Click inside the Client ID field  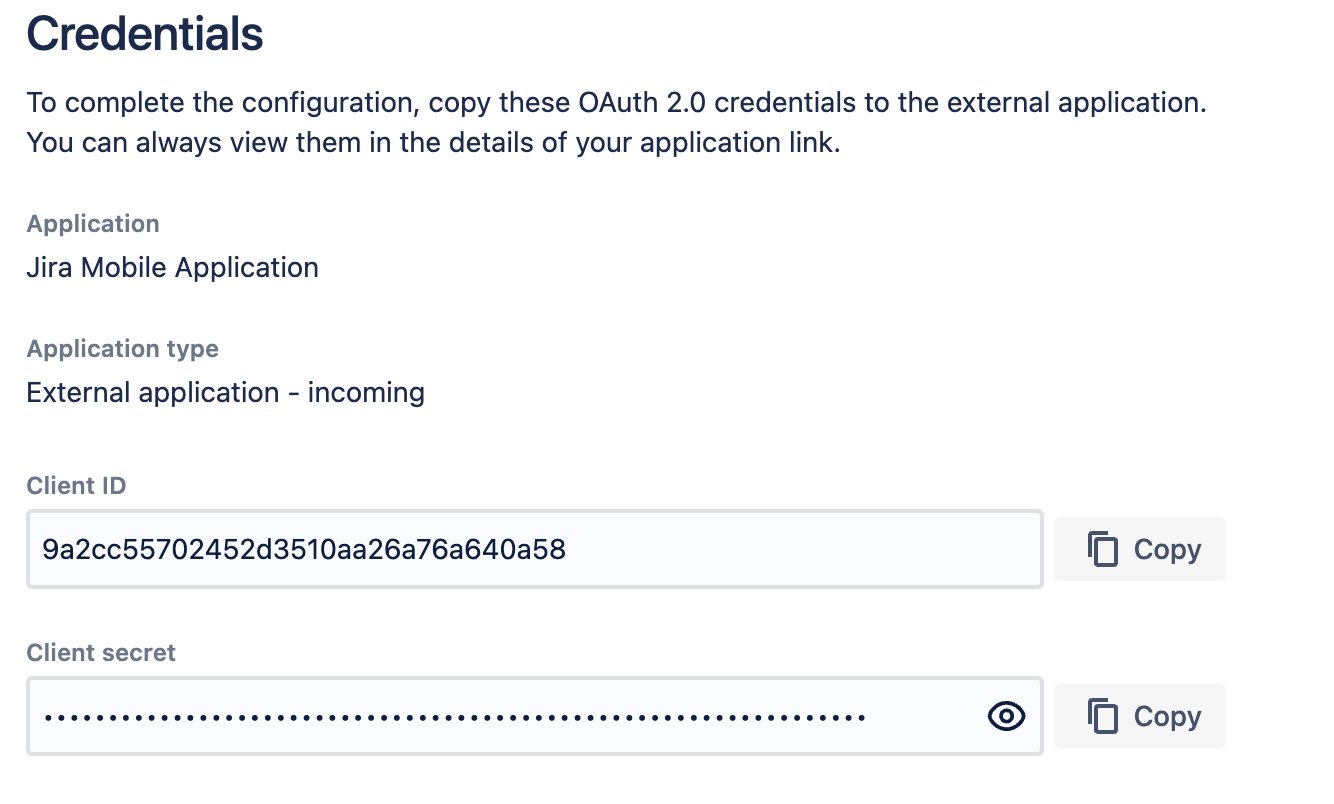pos(800,549)
